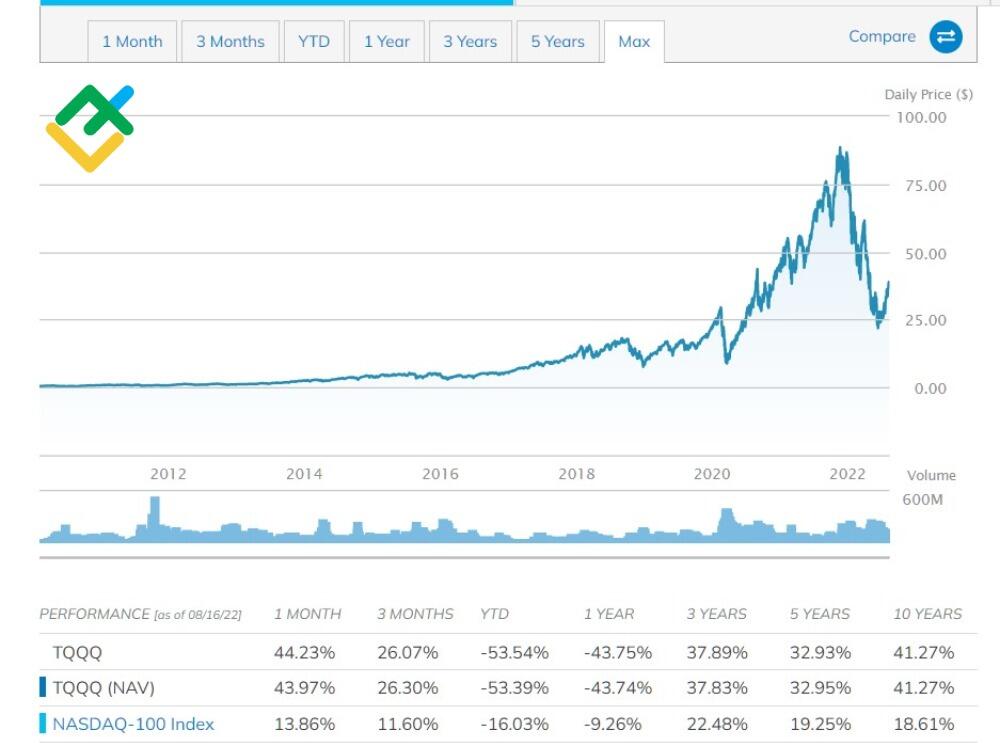Image resolution: width=1000 pixels, height=743 pixels.
Task: Click NASDAQ-100 YTD value -16.03%
Action: [514, 724]
